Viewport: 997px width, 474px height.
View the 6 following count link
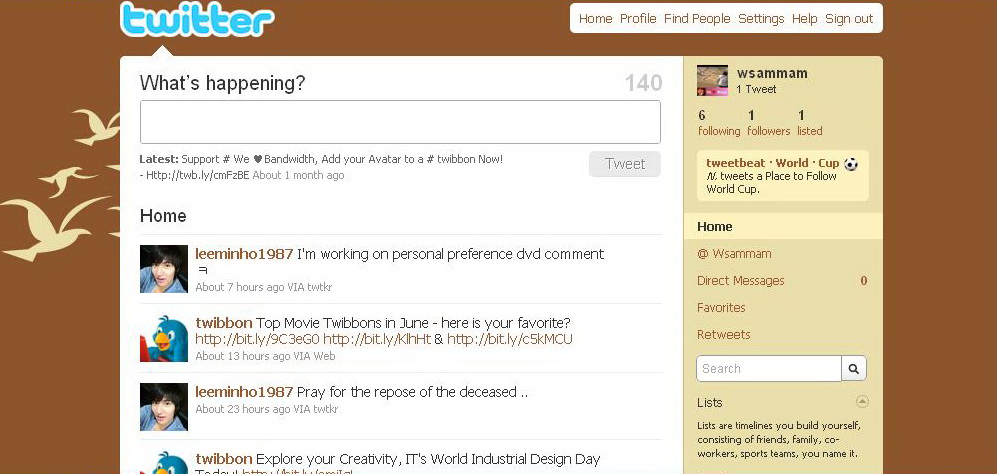point(719,123)
